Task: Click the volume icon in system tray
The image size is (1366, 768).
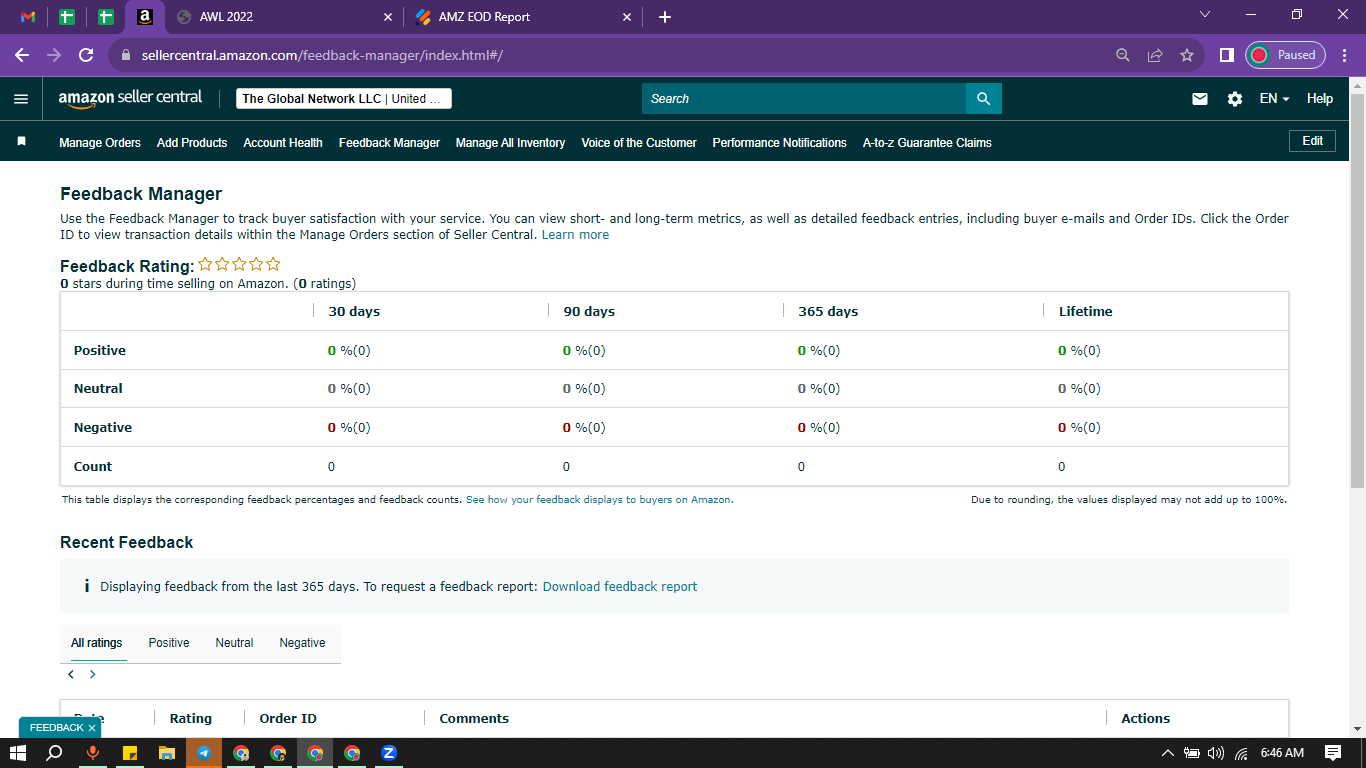Action: pyautogui.click(x=1216, y=753)
